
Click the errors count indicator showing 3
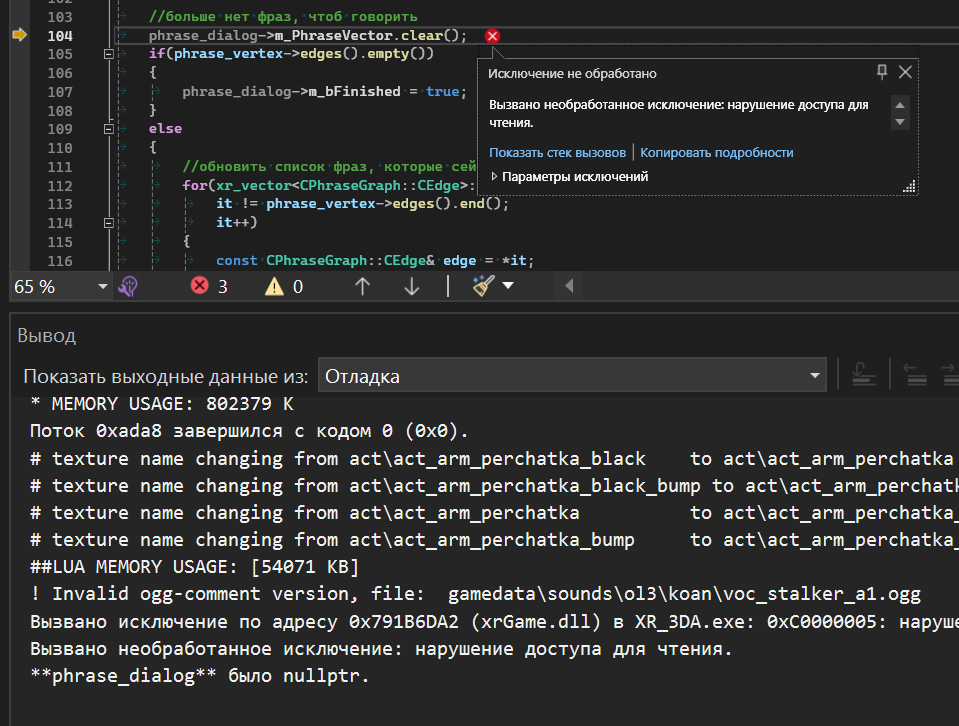click(x=210, y=287)
